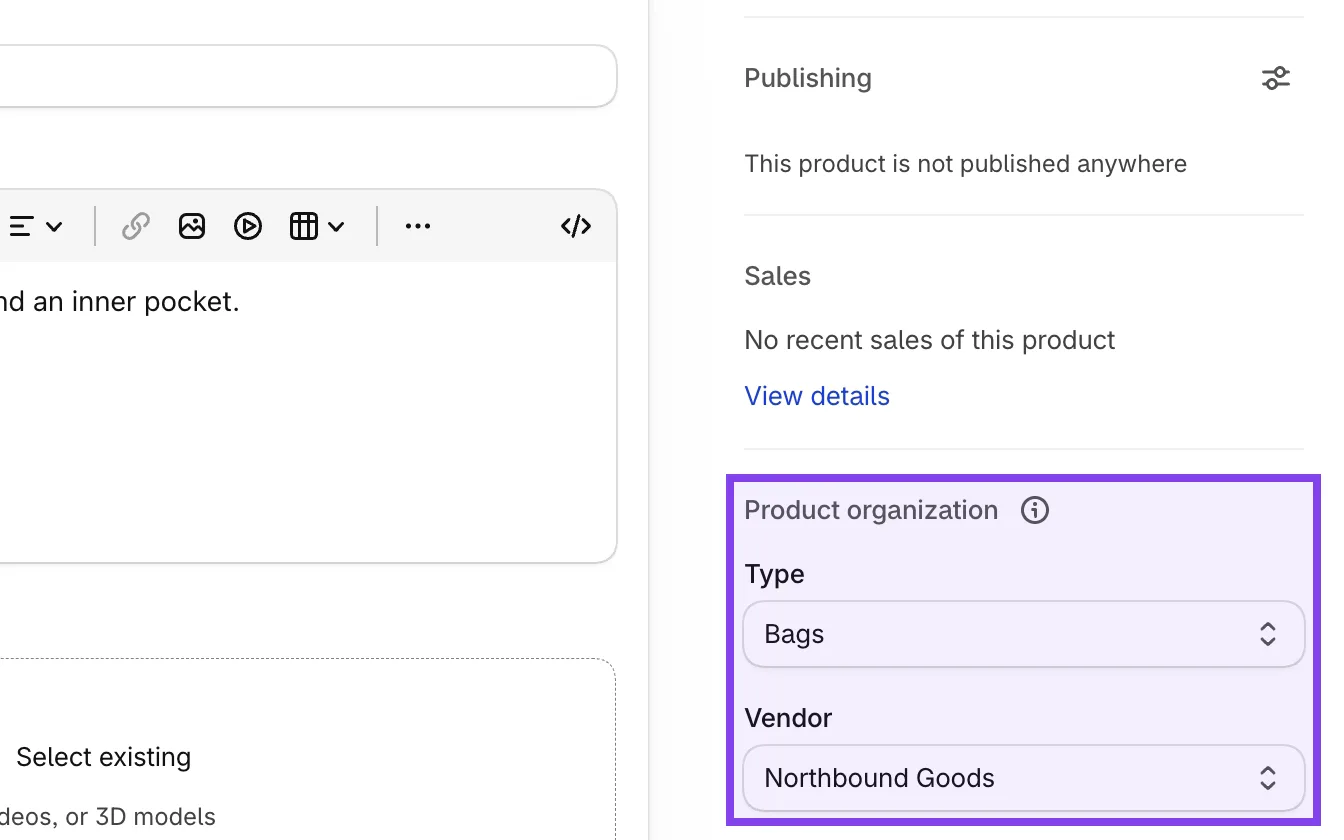Click the 'No recent sales of this product' text
The width and height of the screenshot is (1344, 840).
click(x=929, y=340)
